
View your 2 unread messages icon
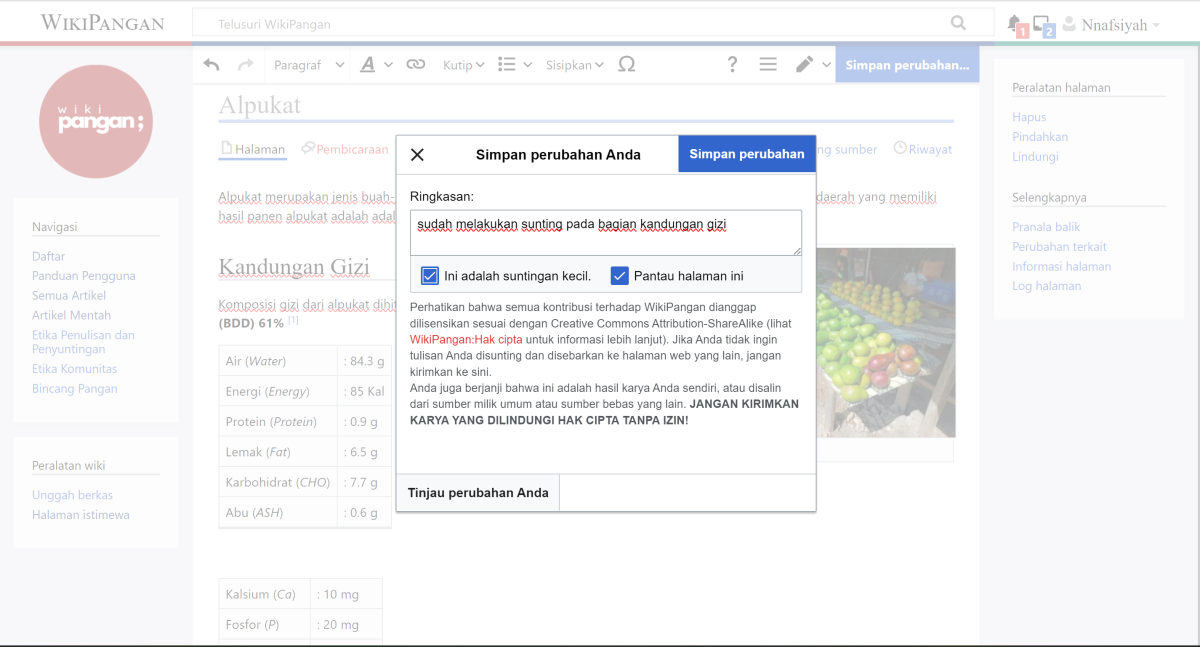[1041, 24]
